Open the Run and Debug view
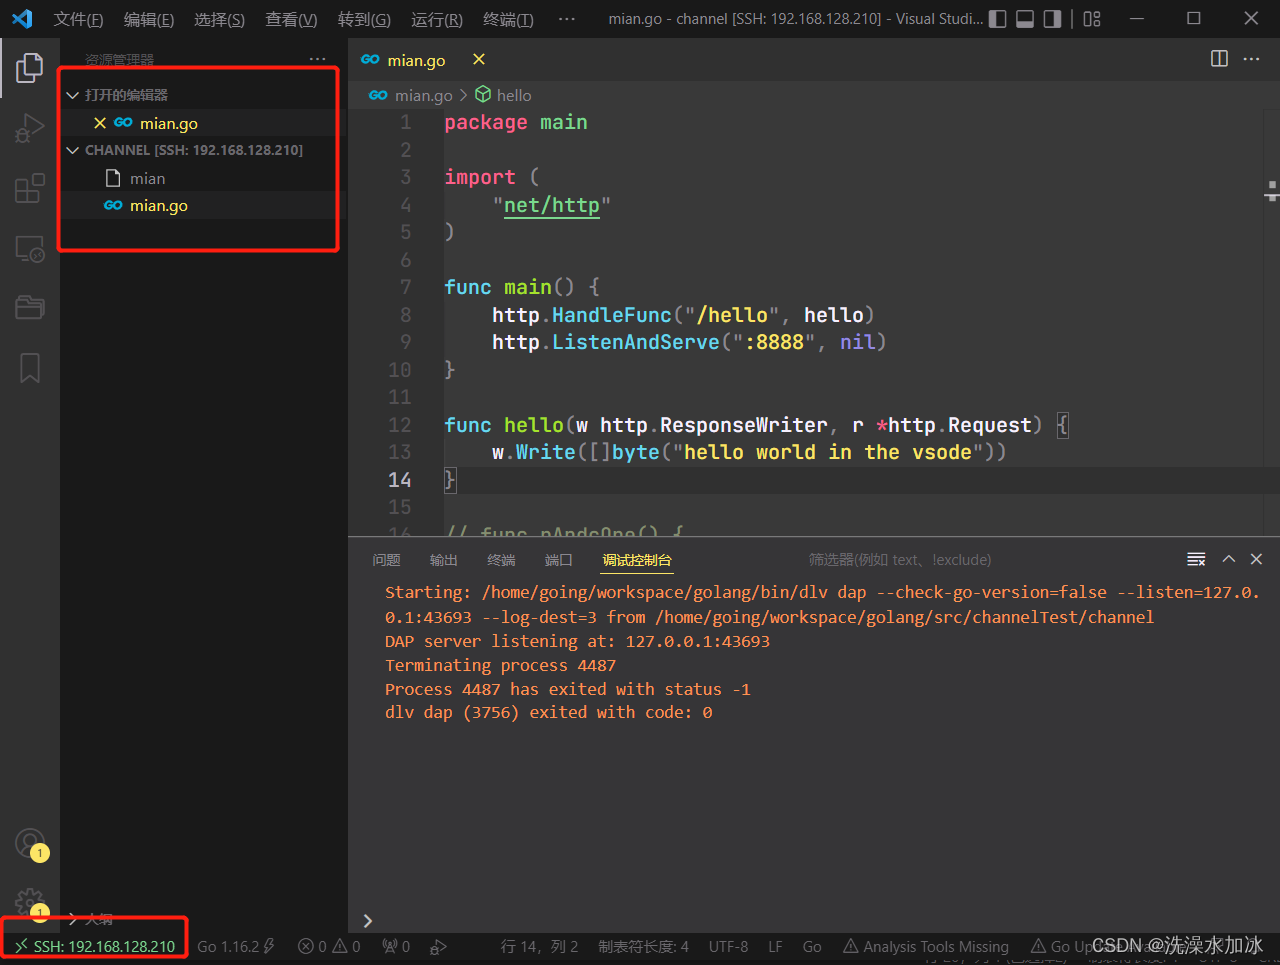1280x965 pixels. (x=30, y=128)
